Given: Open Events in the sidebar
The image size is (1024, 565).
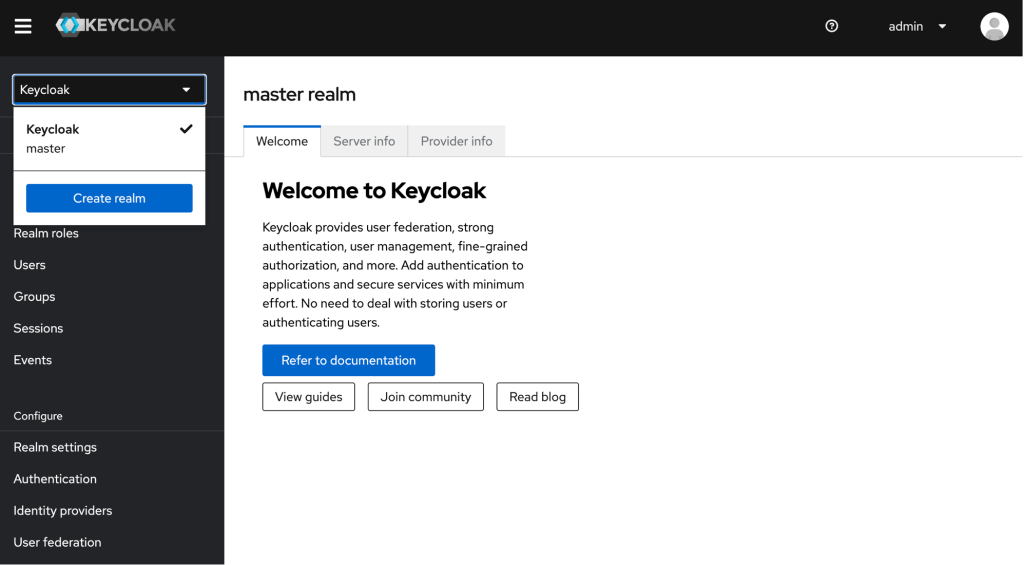Looking at the screenshot, I should (x=32, y=360).
